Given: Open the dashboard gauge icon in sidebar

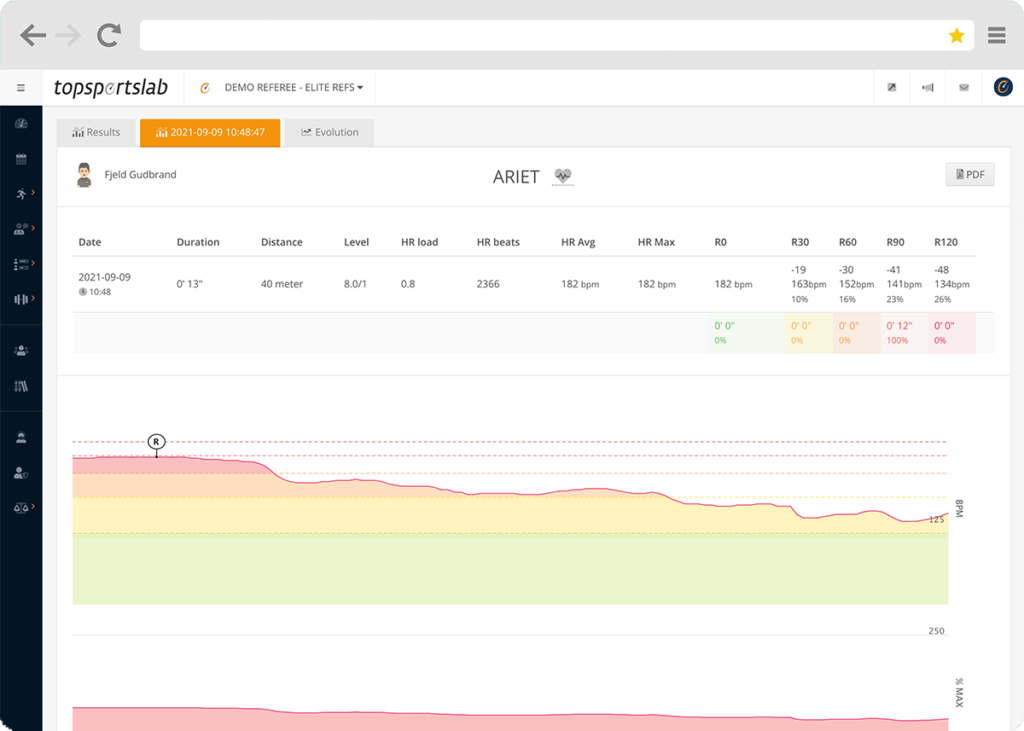Looking at the screenshot, I should click(x=21, y=122).
